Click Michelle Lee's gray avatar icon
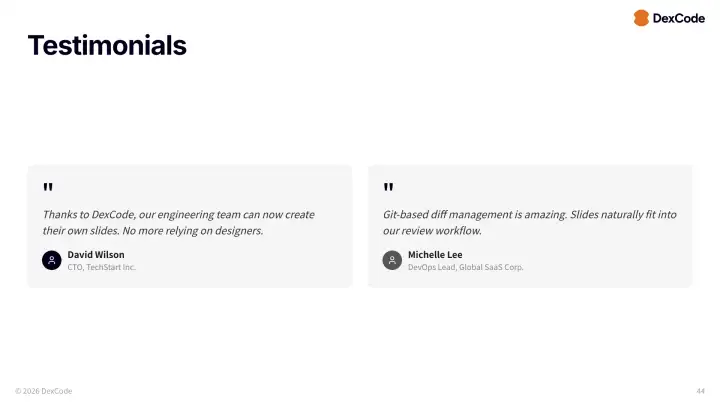Viewport: 720px width, 405px height. pyautogui.click(x=392, y=260)
